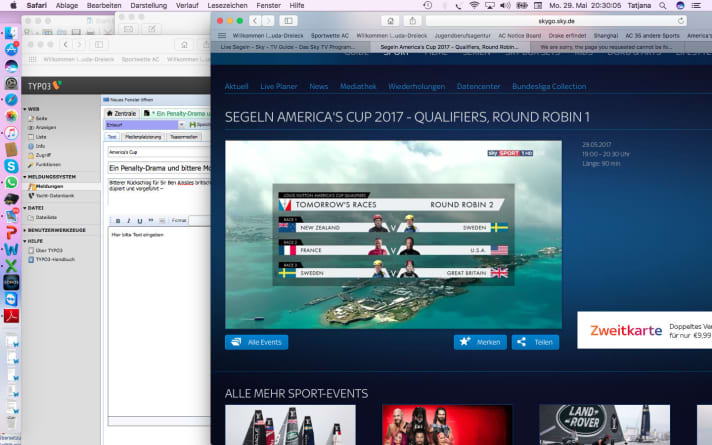Open the wrestling event thumbnail

(447, 425)
